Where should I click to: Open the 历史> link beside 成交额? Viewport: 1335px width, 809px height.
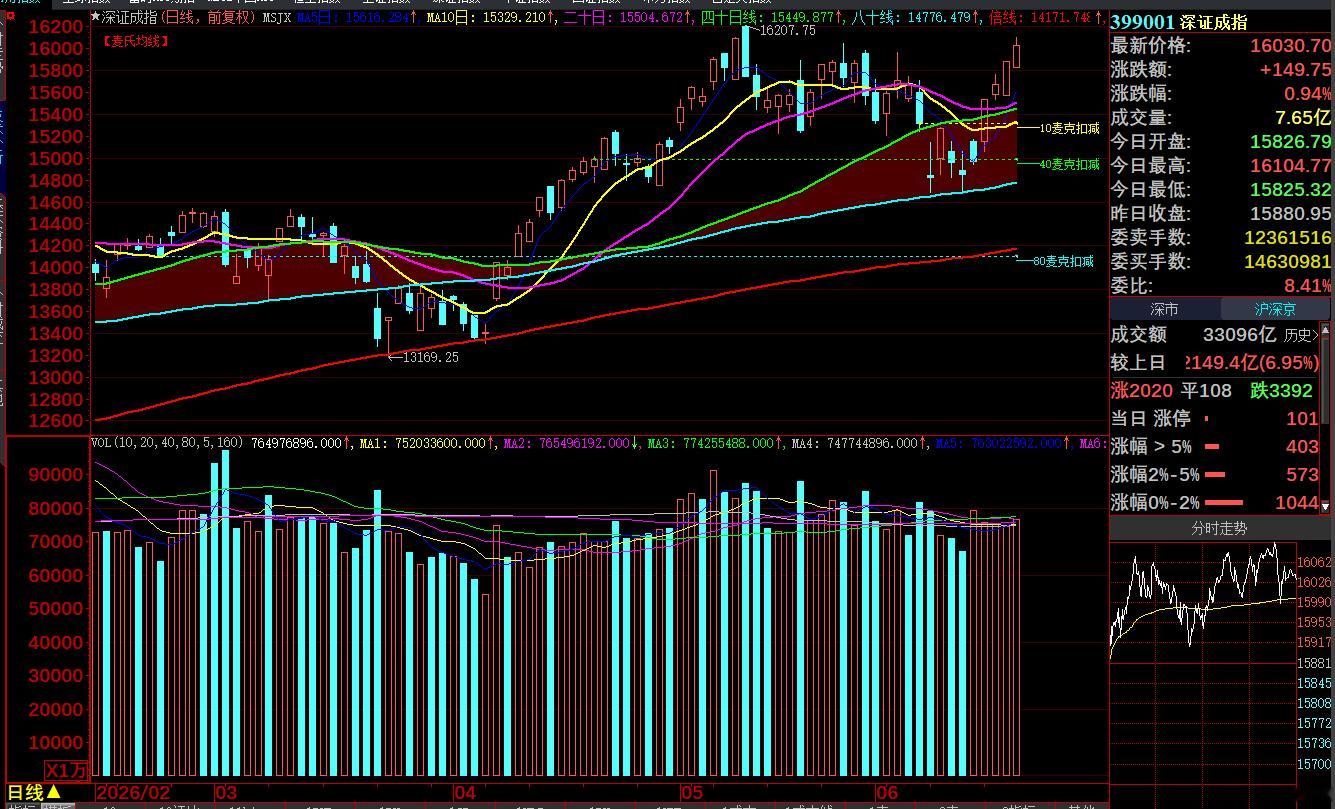point(1301,336)
